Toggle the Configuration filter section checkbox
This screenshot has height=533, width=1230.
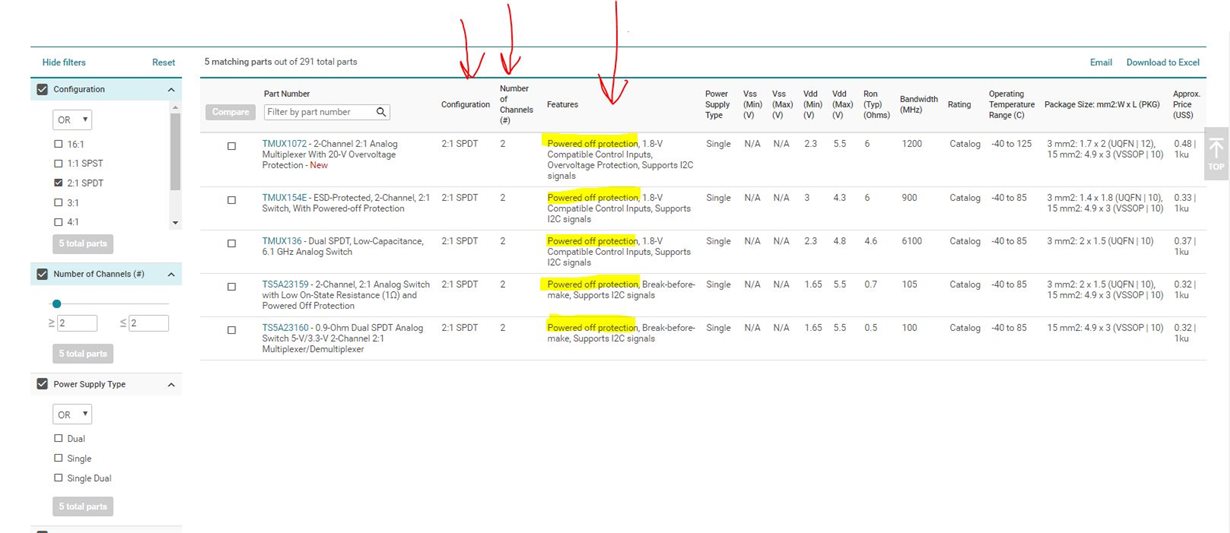pyautogui.click(x=42, y=89)
